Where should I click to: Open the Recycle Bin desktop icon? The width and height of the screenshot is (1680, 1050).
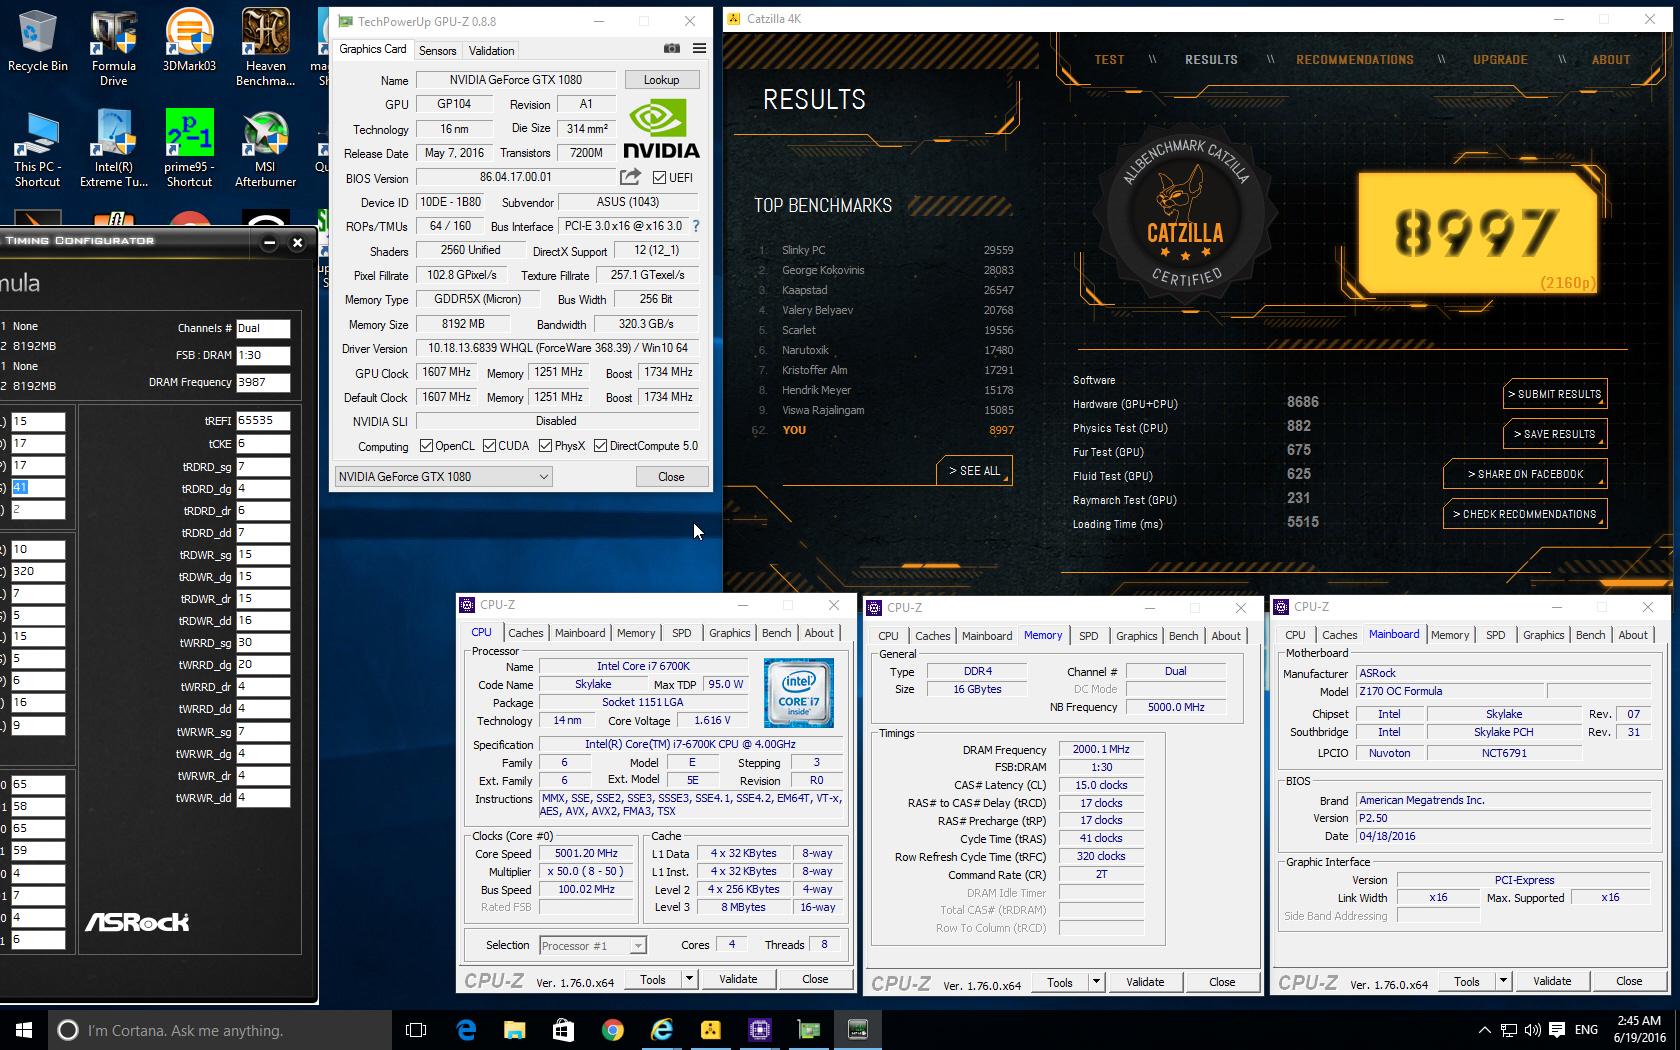(x=38, y=41)
